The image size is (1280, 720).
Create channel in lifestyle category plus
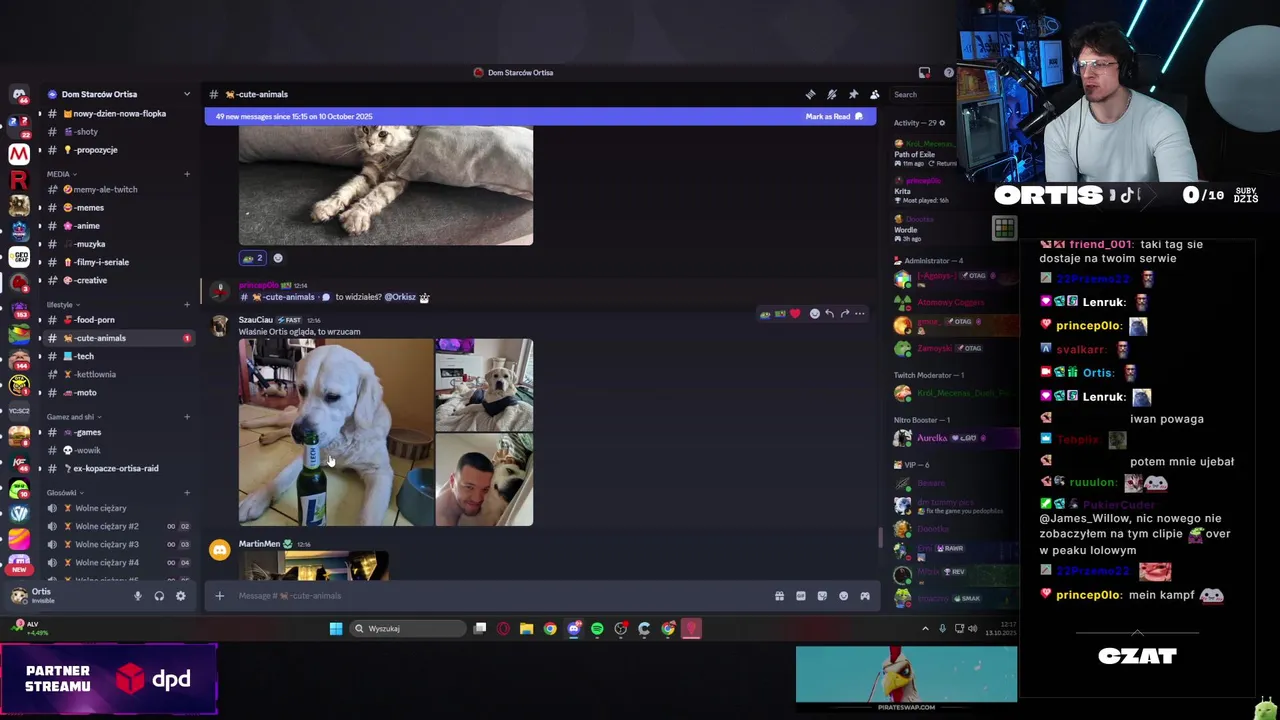click(x=186, y=304)
